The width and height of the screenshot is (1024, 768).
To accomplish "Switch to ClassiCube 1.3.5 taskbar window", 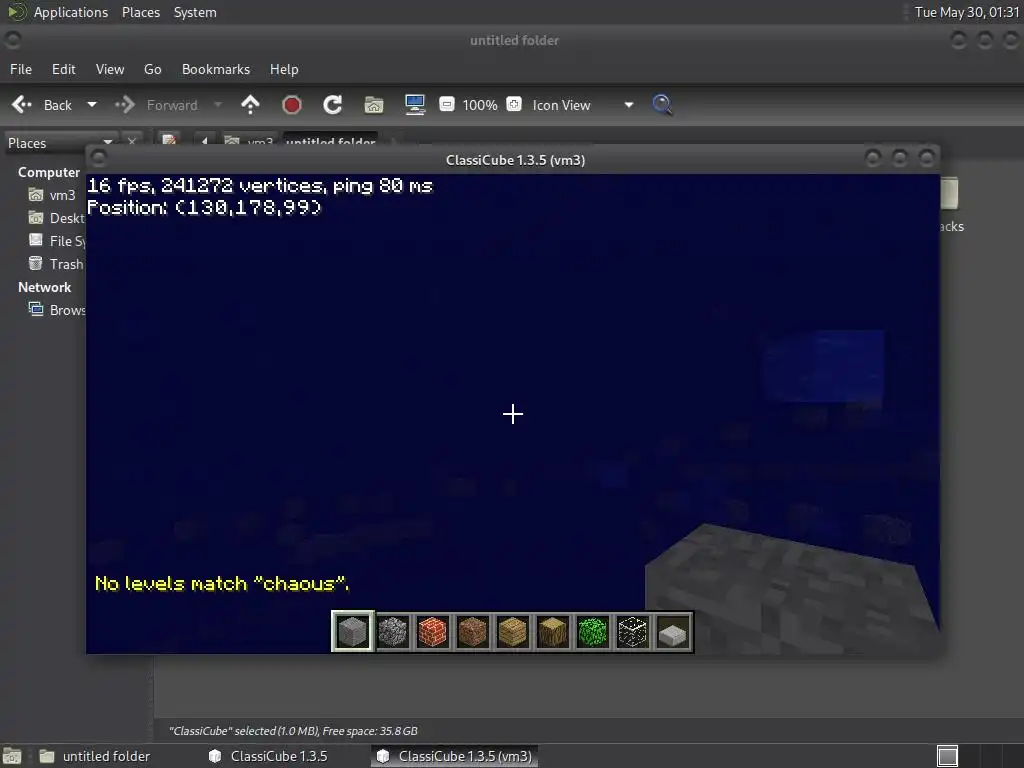I will coord(268,756).
